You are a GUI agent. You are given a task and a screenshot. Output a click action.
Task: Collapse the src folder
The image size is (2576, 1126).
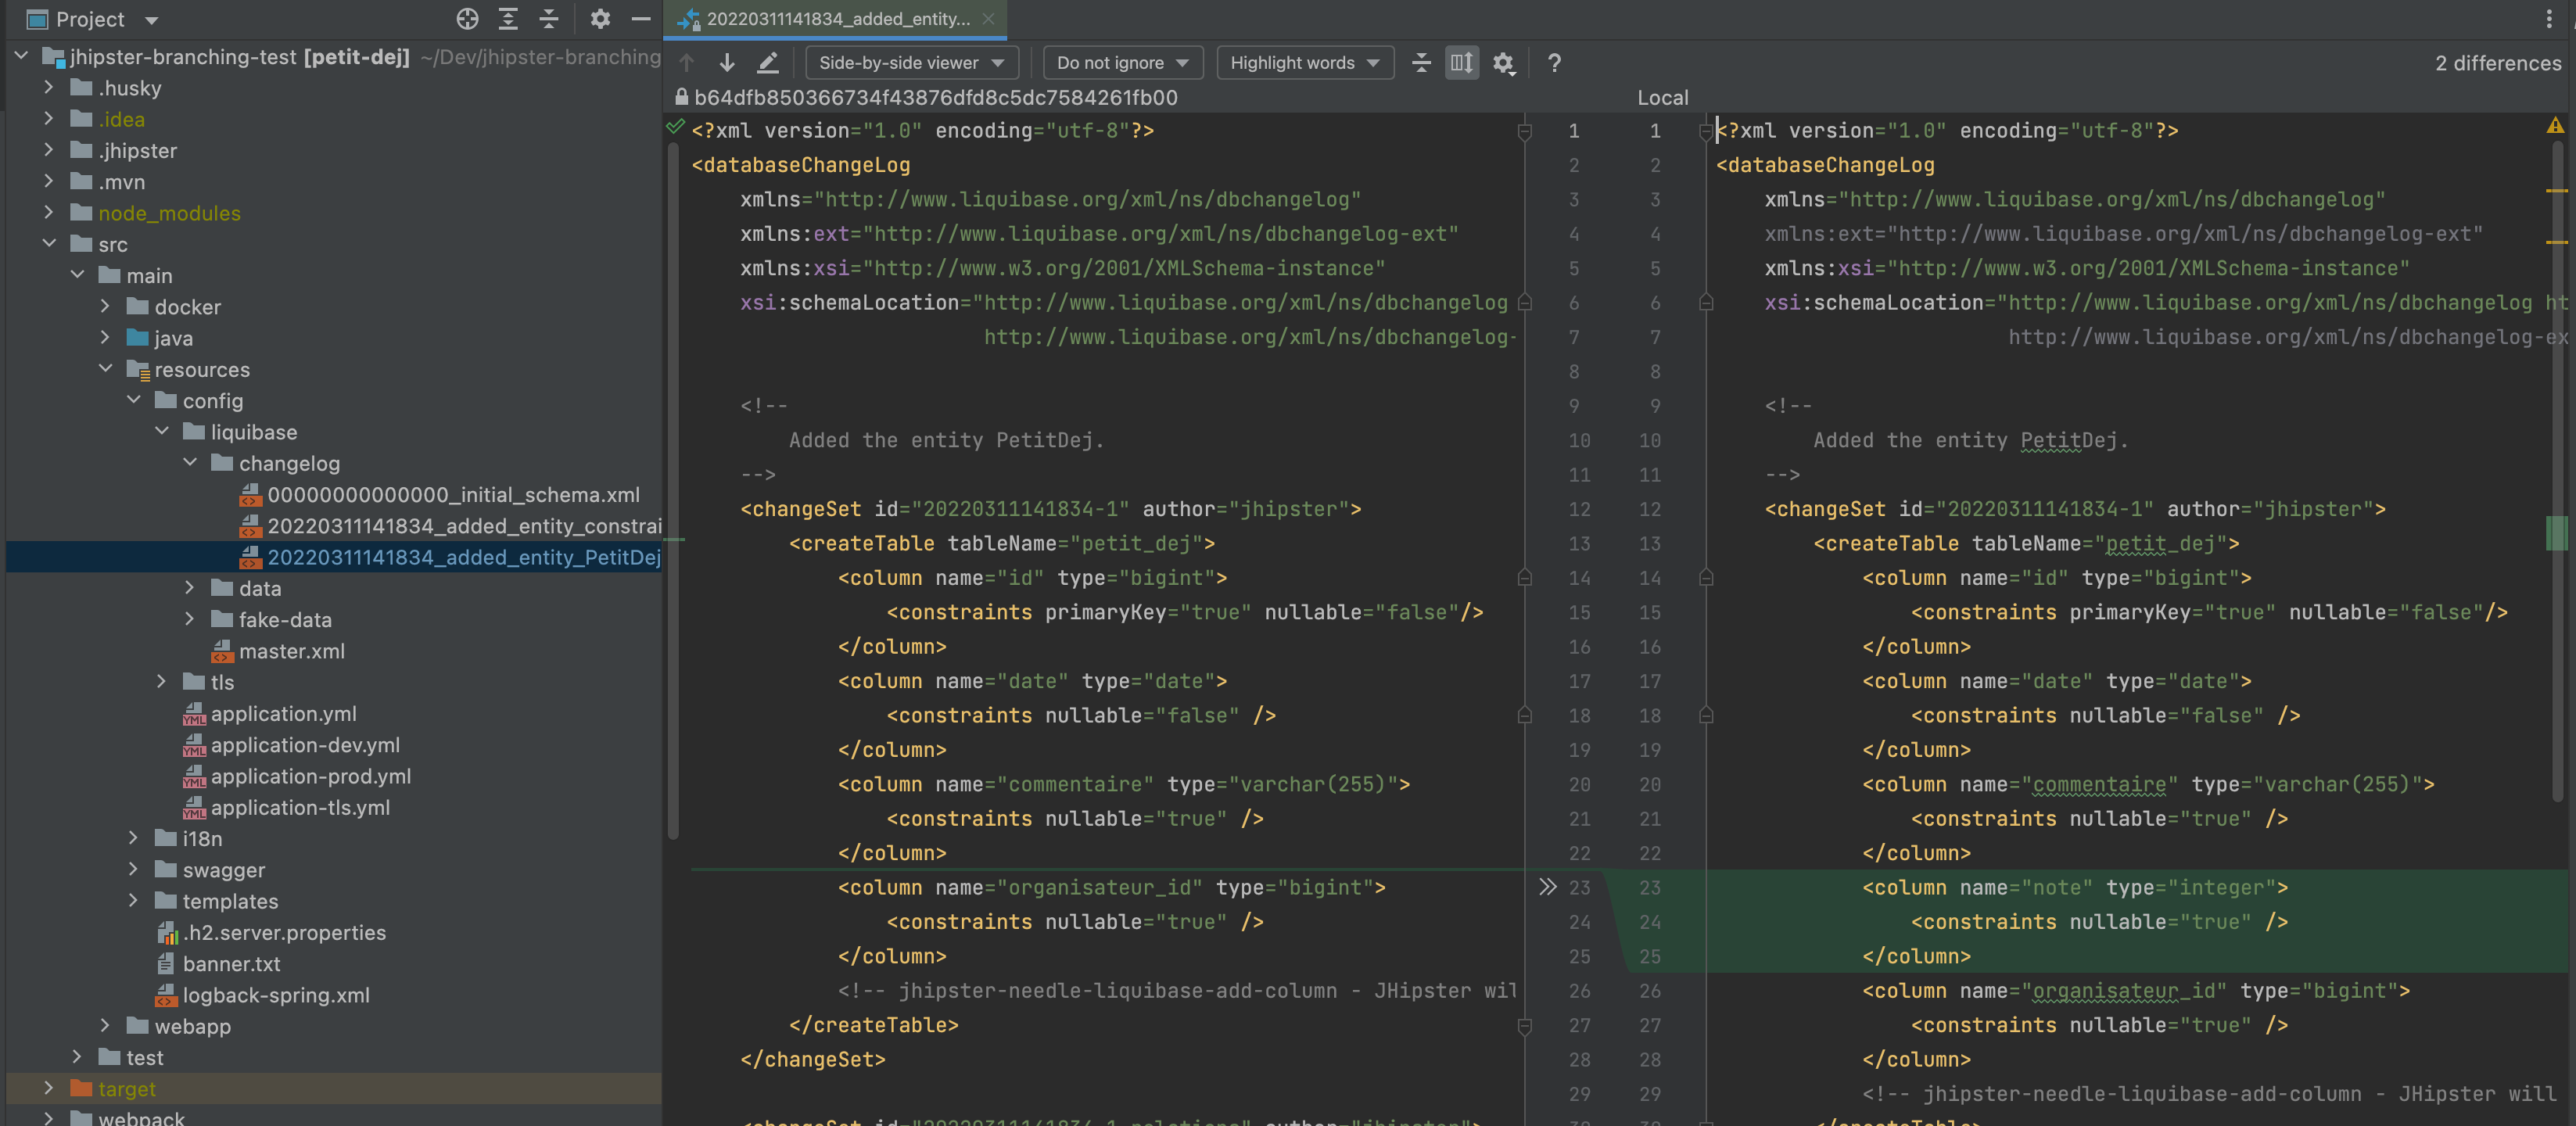[x=48, y=244]
